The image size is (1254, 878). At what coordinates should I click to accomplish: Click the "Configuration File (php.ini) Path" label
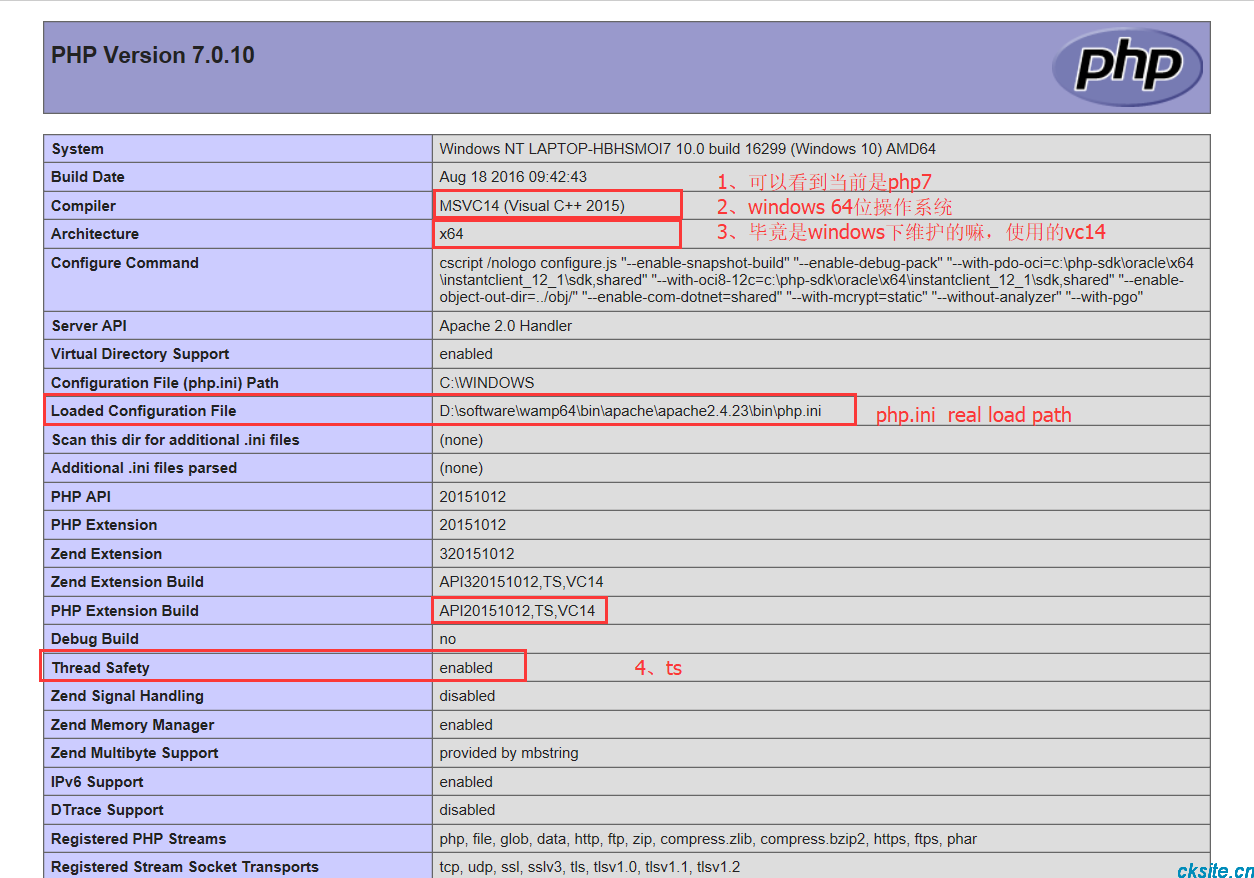pyautogui.click(x=165, y=383)
